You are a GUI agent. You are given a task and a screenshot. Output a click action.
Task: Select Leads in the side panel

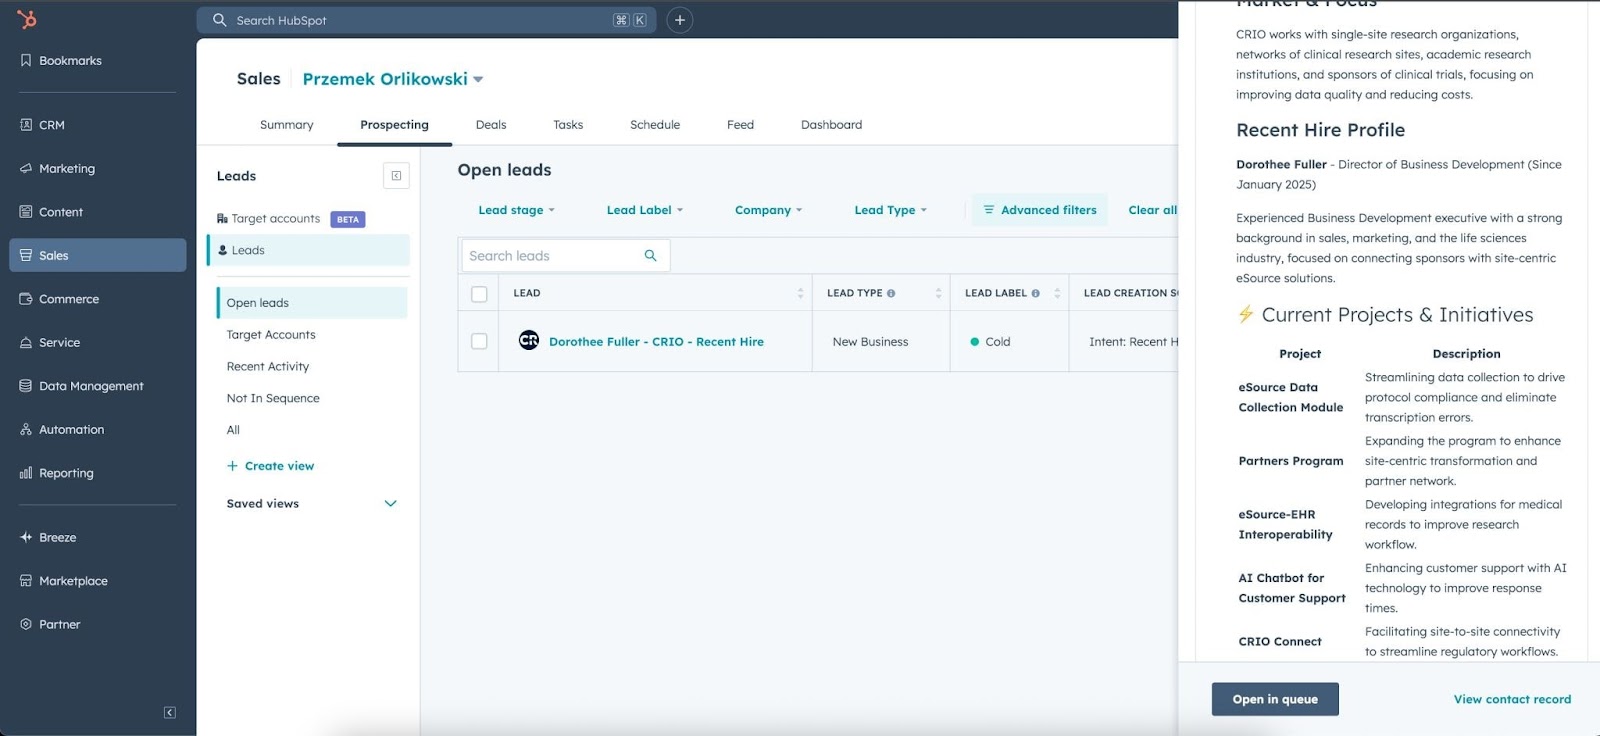coord(309,250)
